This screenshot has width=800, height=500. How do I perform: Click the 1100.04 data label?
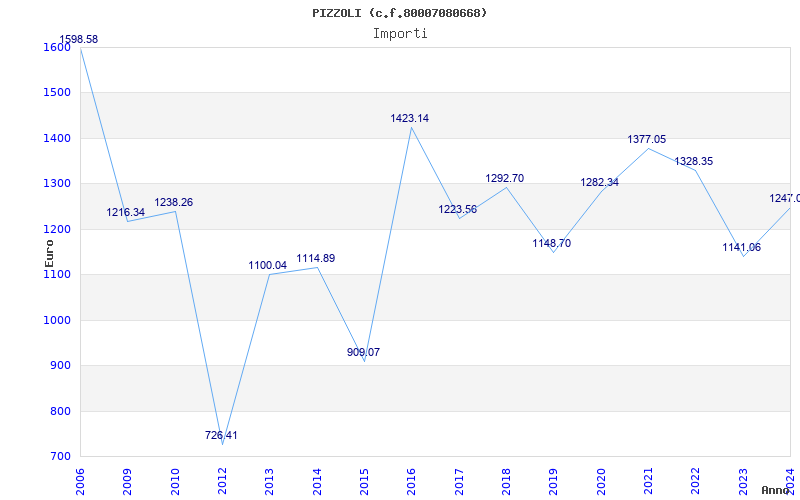tap(267, 265)
